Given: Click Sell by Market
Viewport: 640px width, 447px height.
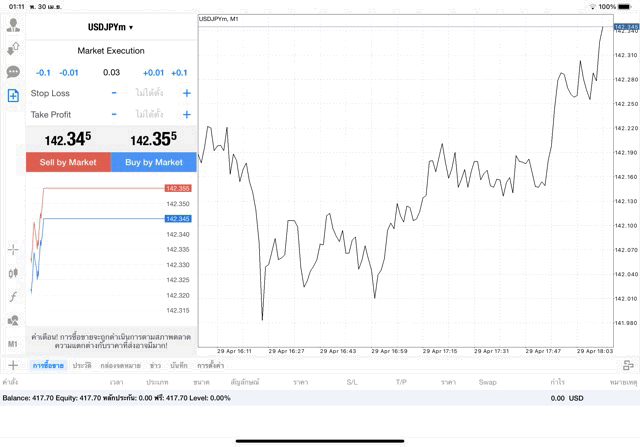Looking at the screenshot, I should tap(68, 162).
